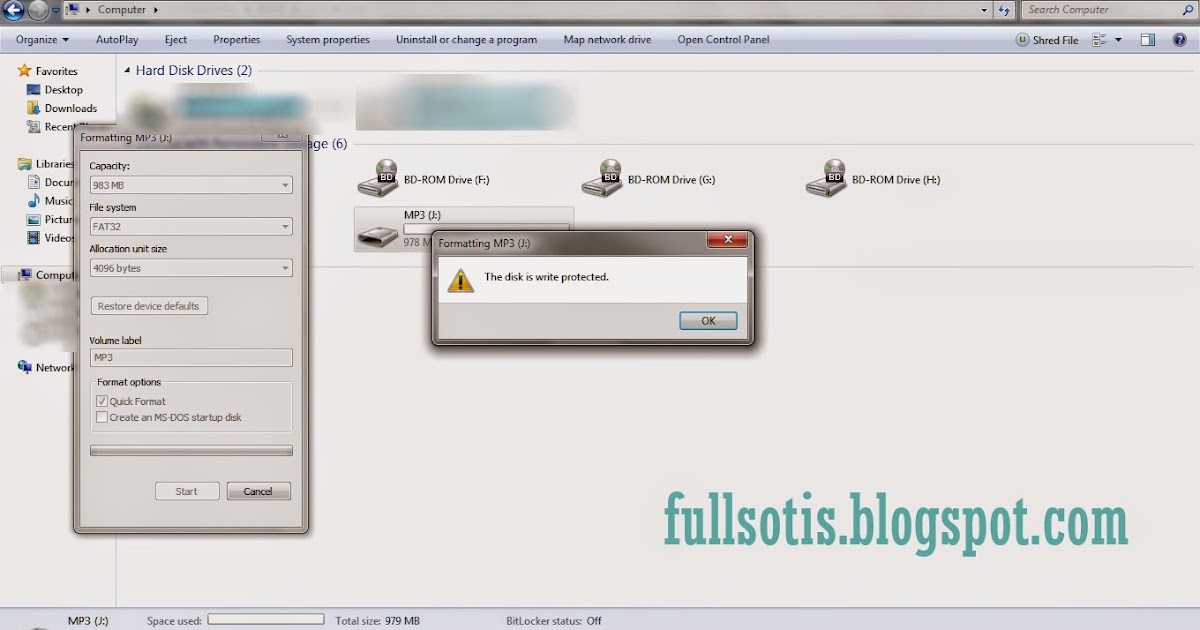Click AutoPlay in the toolbar
This screenshot has width=1200, height=630.
(x=117, y=40)
